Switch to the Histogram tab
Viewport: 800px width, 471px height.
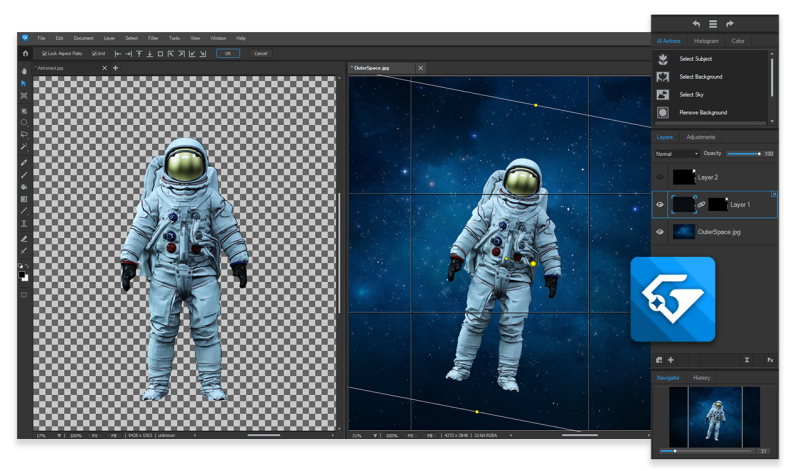click(706, 41)
